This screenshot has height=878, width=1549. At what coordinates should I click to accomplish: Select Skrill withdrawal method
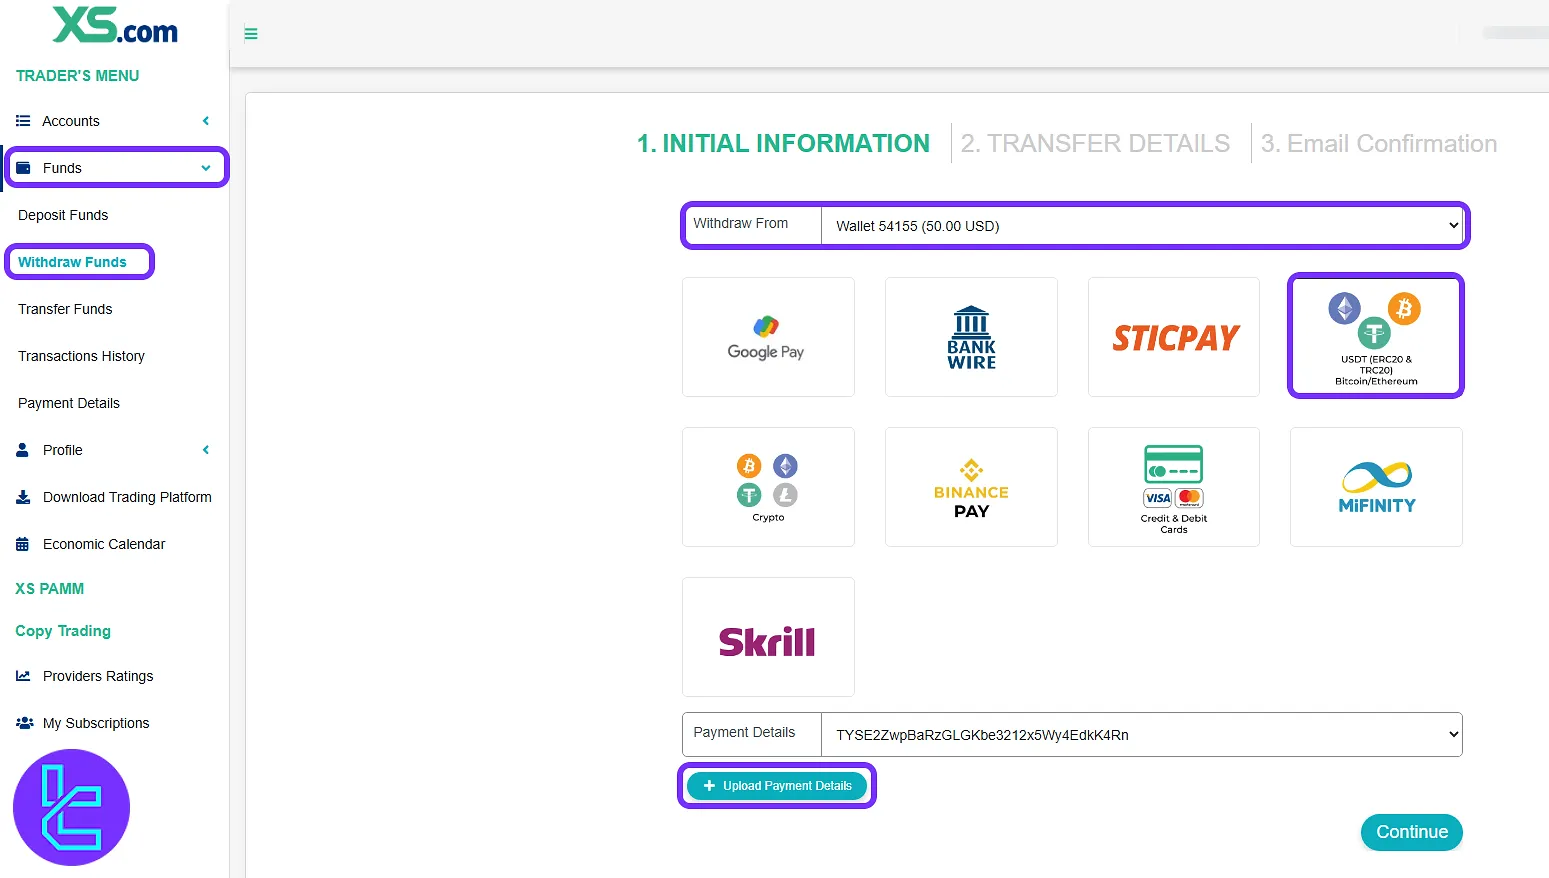(768, 637)
